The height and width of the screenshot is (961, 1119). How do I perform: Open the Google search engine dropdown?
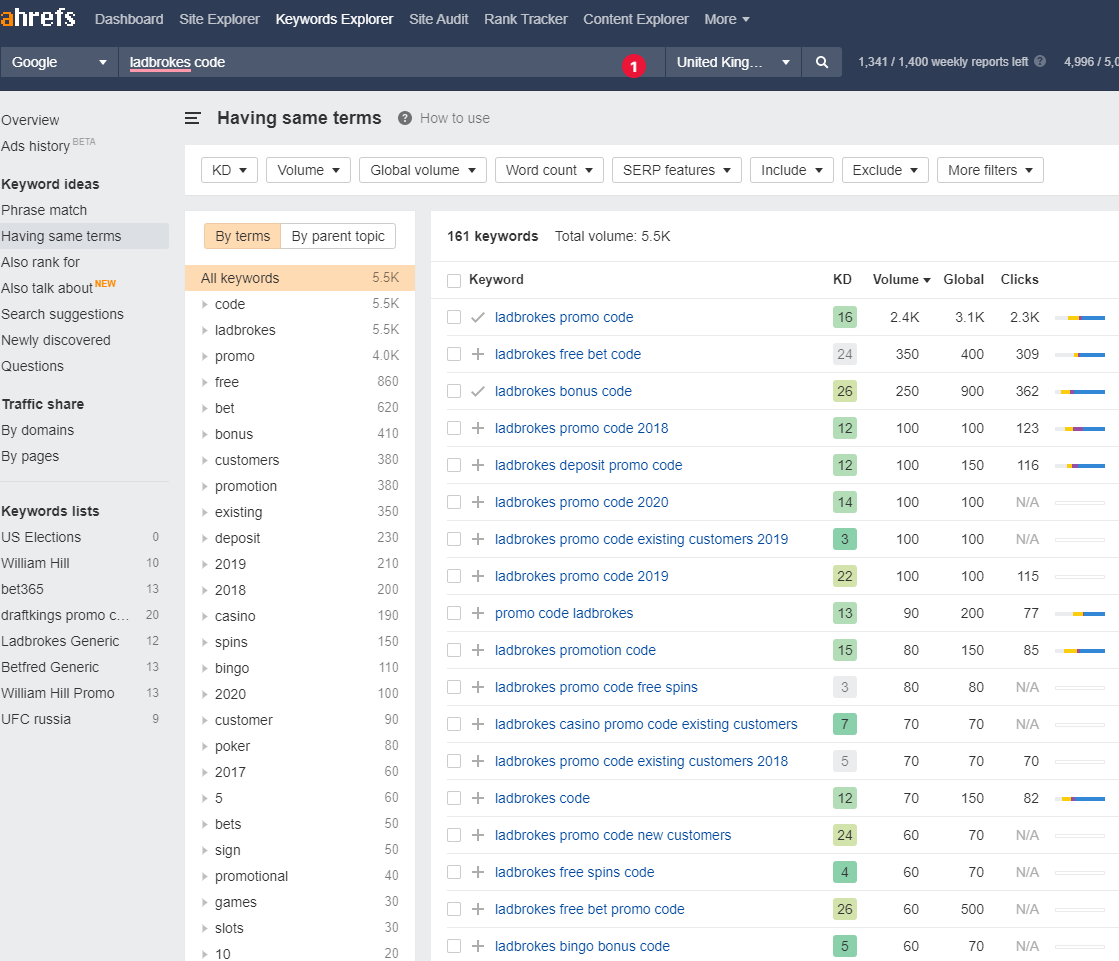click(59, 62)
